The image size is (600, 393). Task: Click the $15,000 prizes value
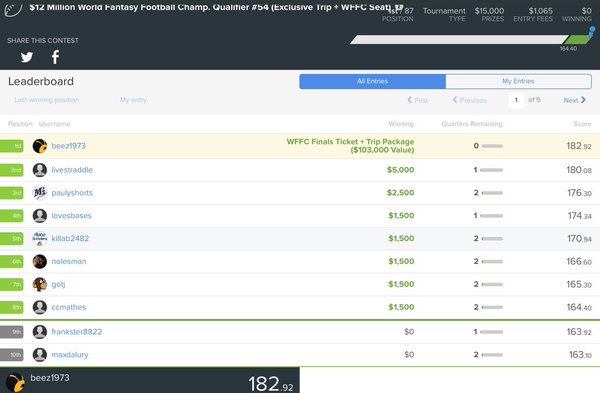point(489,11)
